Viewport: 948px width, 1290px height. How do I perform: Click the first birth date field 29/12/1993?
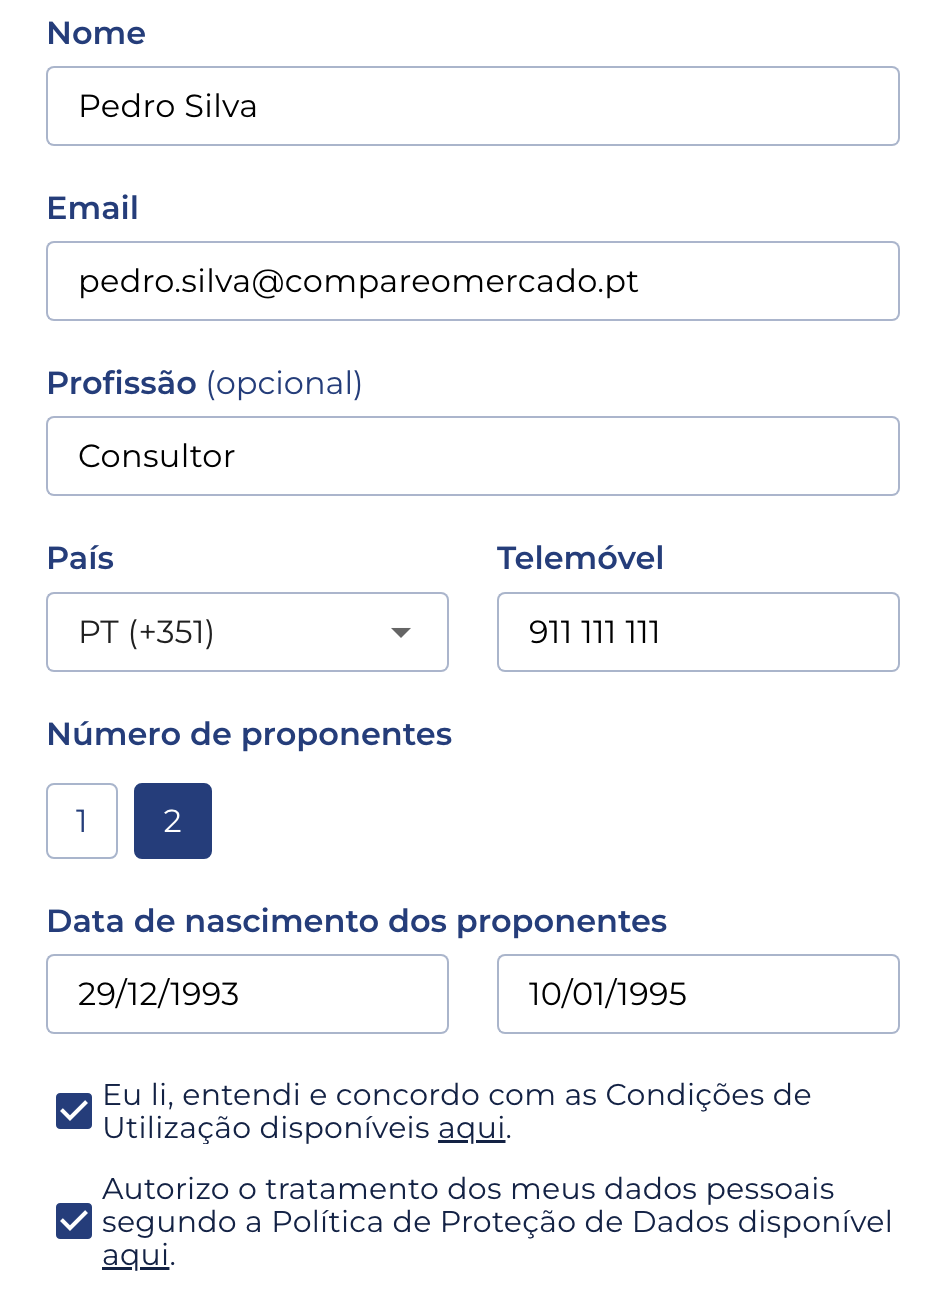247,993
